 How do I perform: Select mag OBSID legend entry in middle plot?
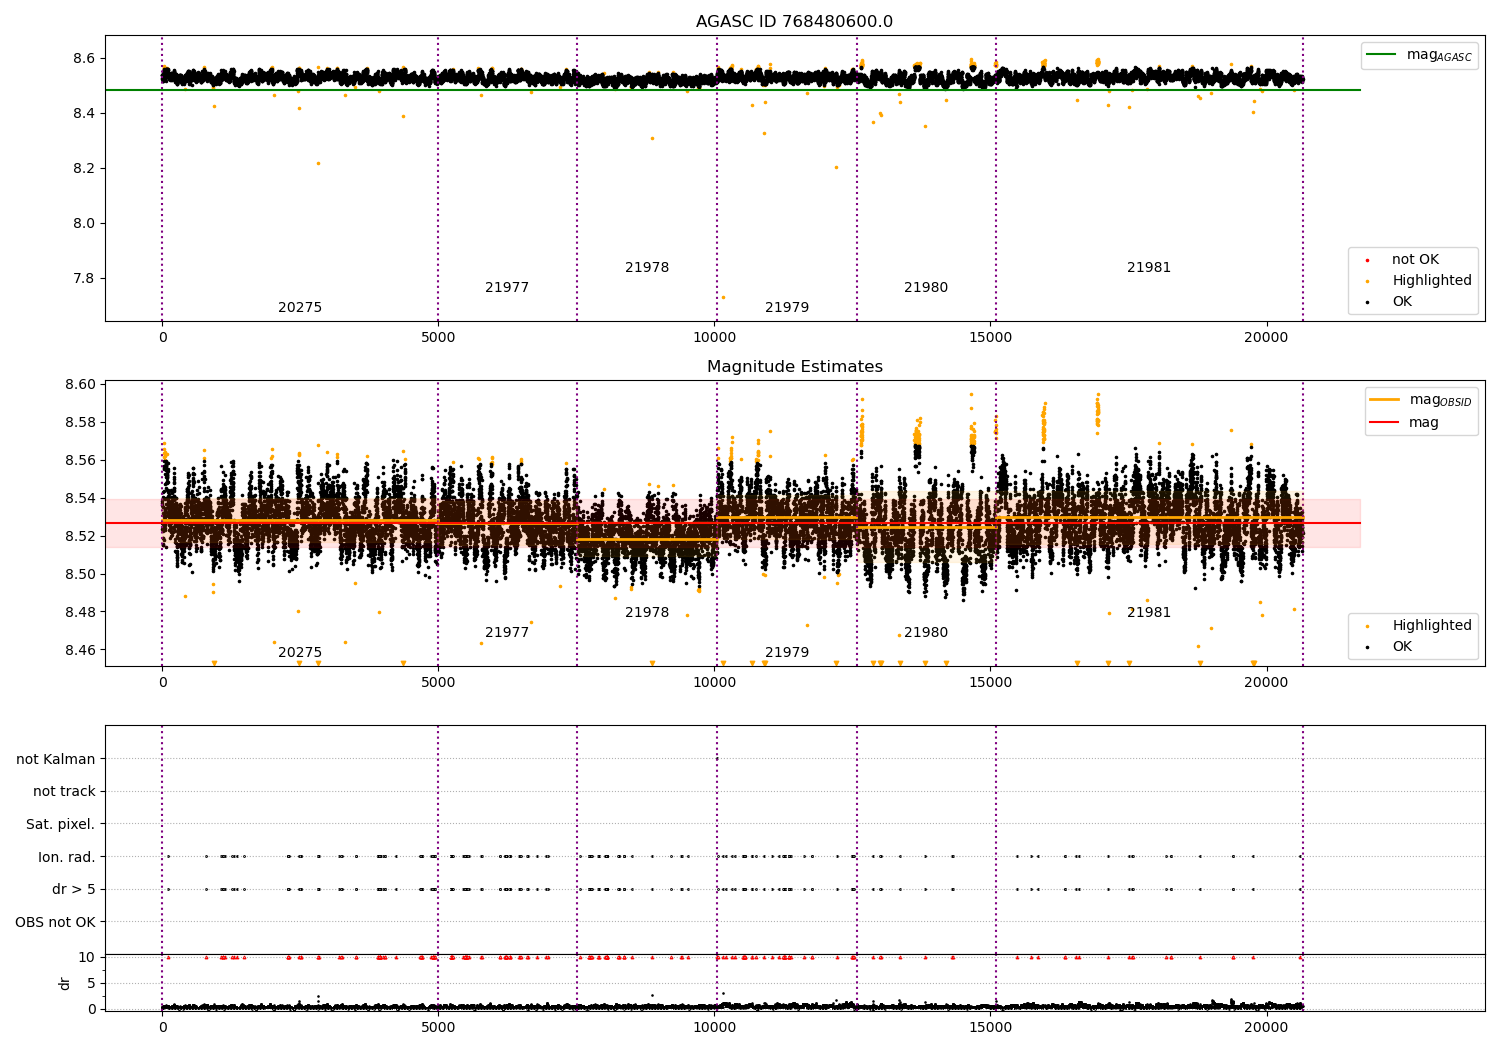(x=1421, y=400)
